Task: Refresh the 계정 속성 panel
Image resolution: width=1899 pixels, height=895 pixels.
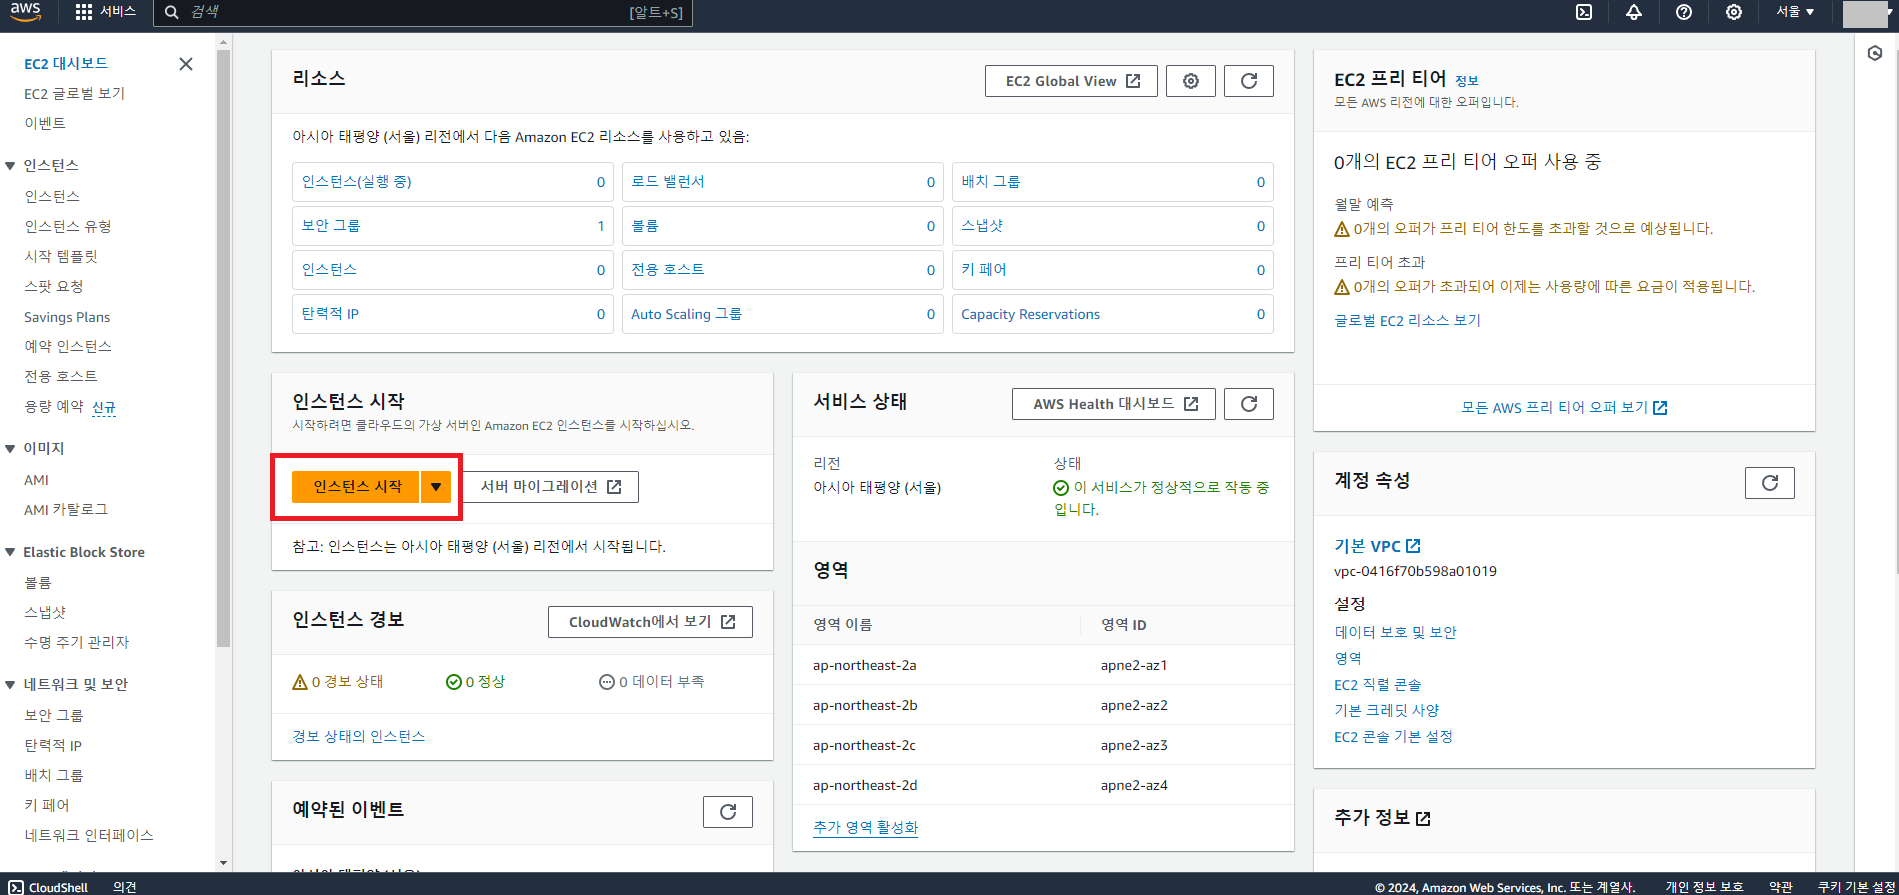Action: tap(1770, 483)
